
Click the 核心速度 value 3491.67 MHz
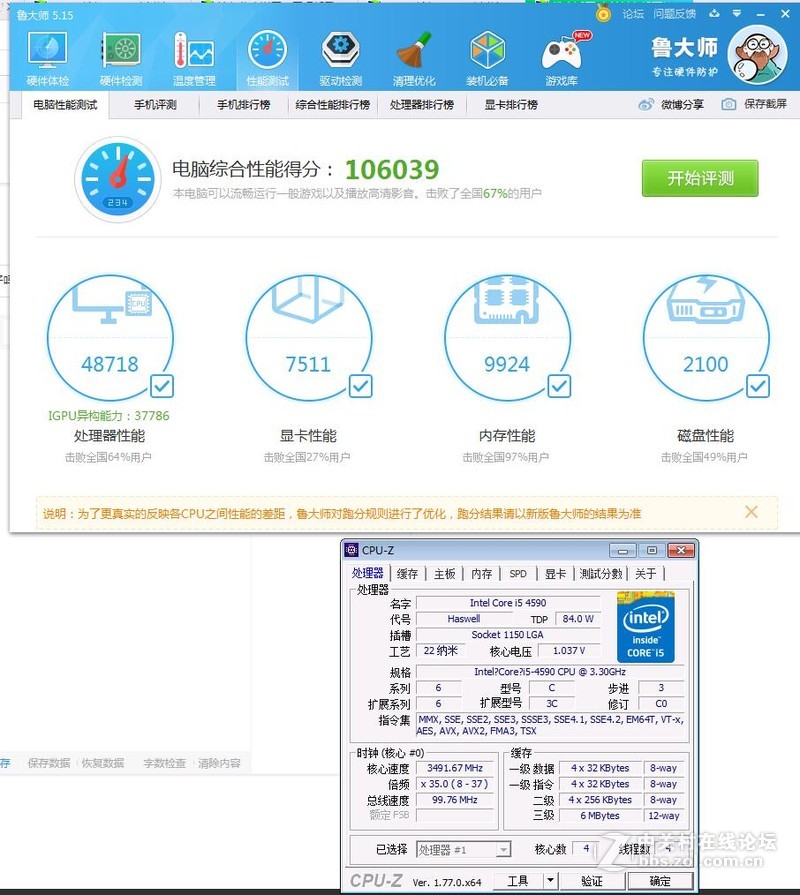(x=455, y=768)
